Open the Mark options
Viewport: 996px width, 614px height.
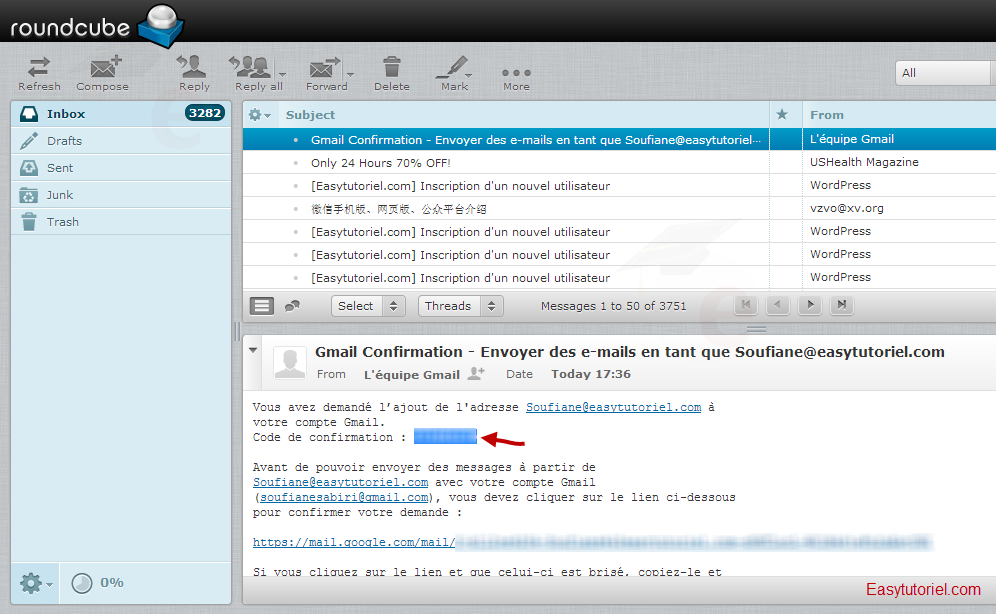(455, 74)
